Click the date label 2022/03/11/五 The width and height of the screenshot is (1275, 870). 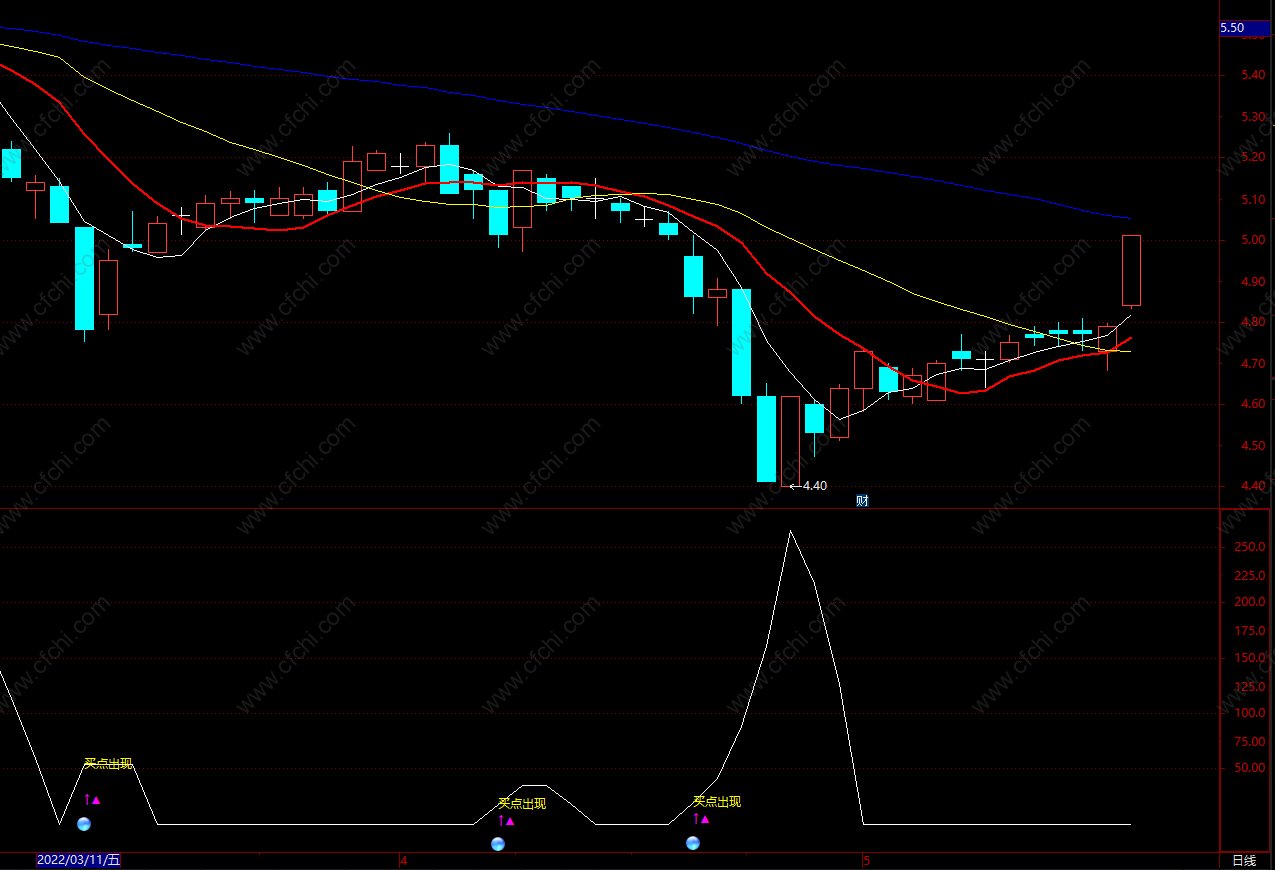(79, 860)
